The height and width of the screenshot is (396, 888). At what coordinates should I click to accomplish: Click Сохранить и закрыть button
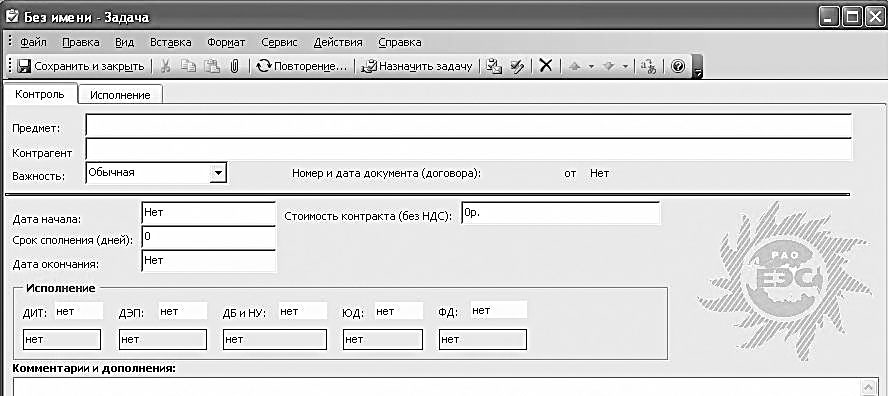(x=80, y=66)
